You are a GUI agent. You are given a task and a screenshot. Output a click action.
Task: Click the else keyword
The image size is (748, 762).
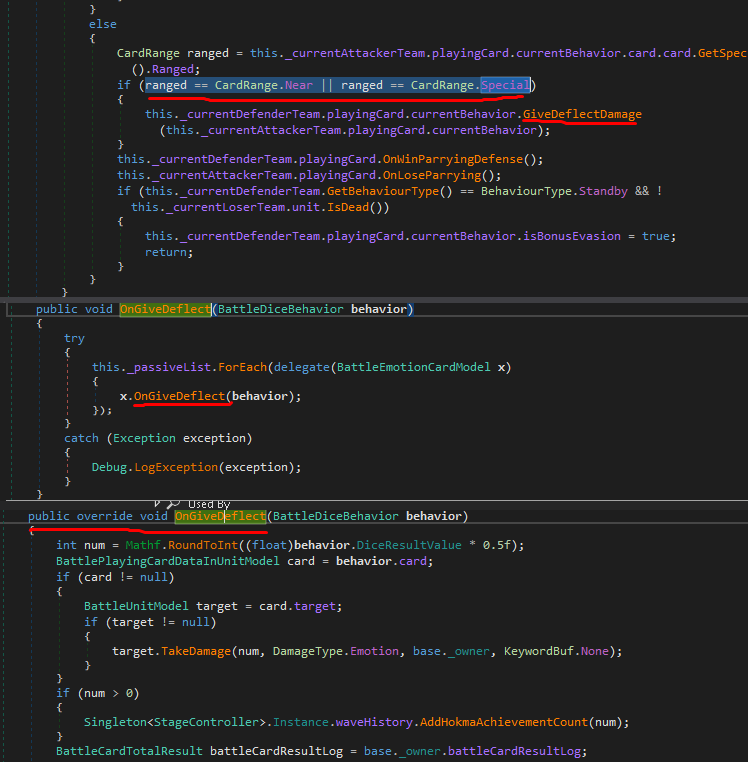click(103, 24)
